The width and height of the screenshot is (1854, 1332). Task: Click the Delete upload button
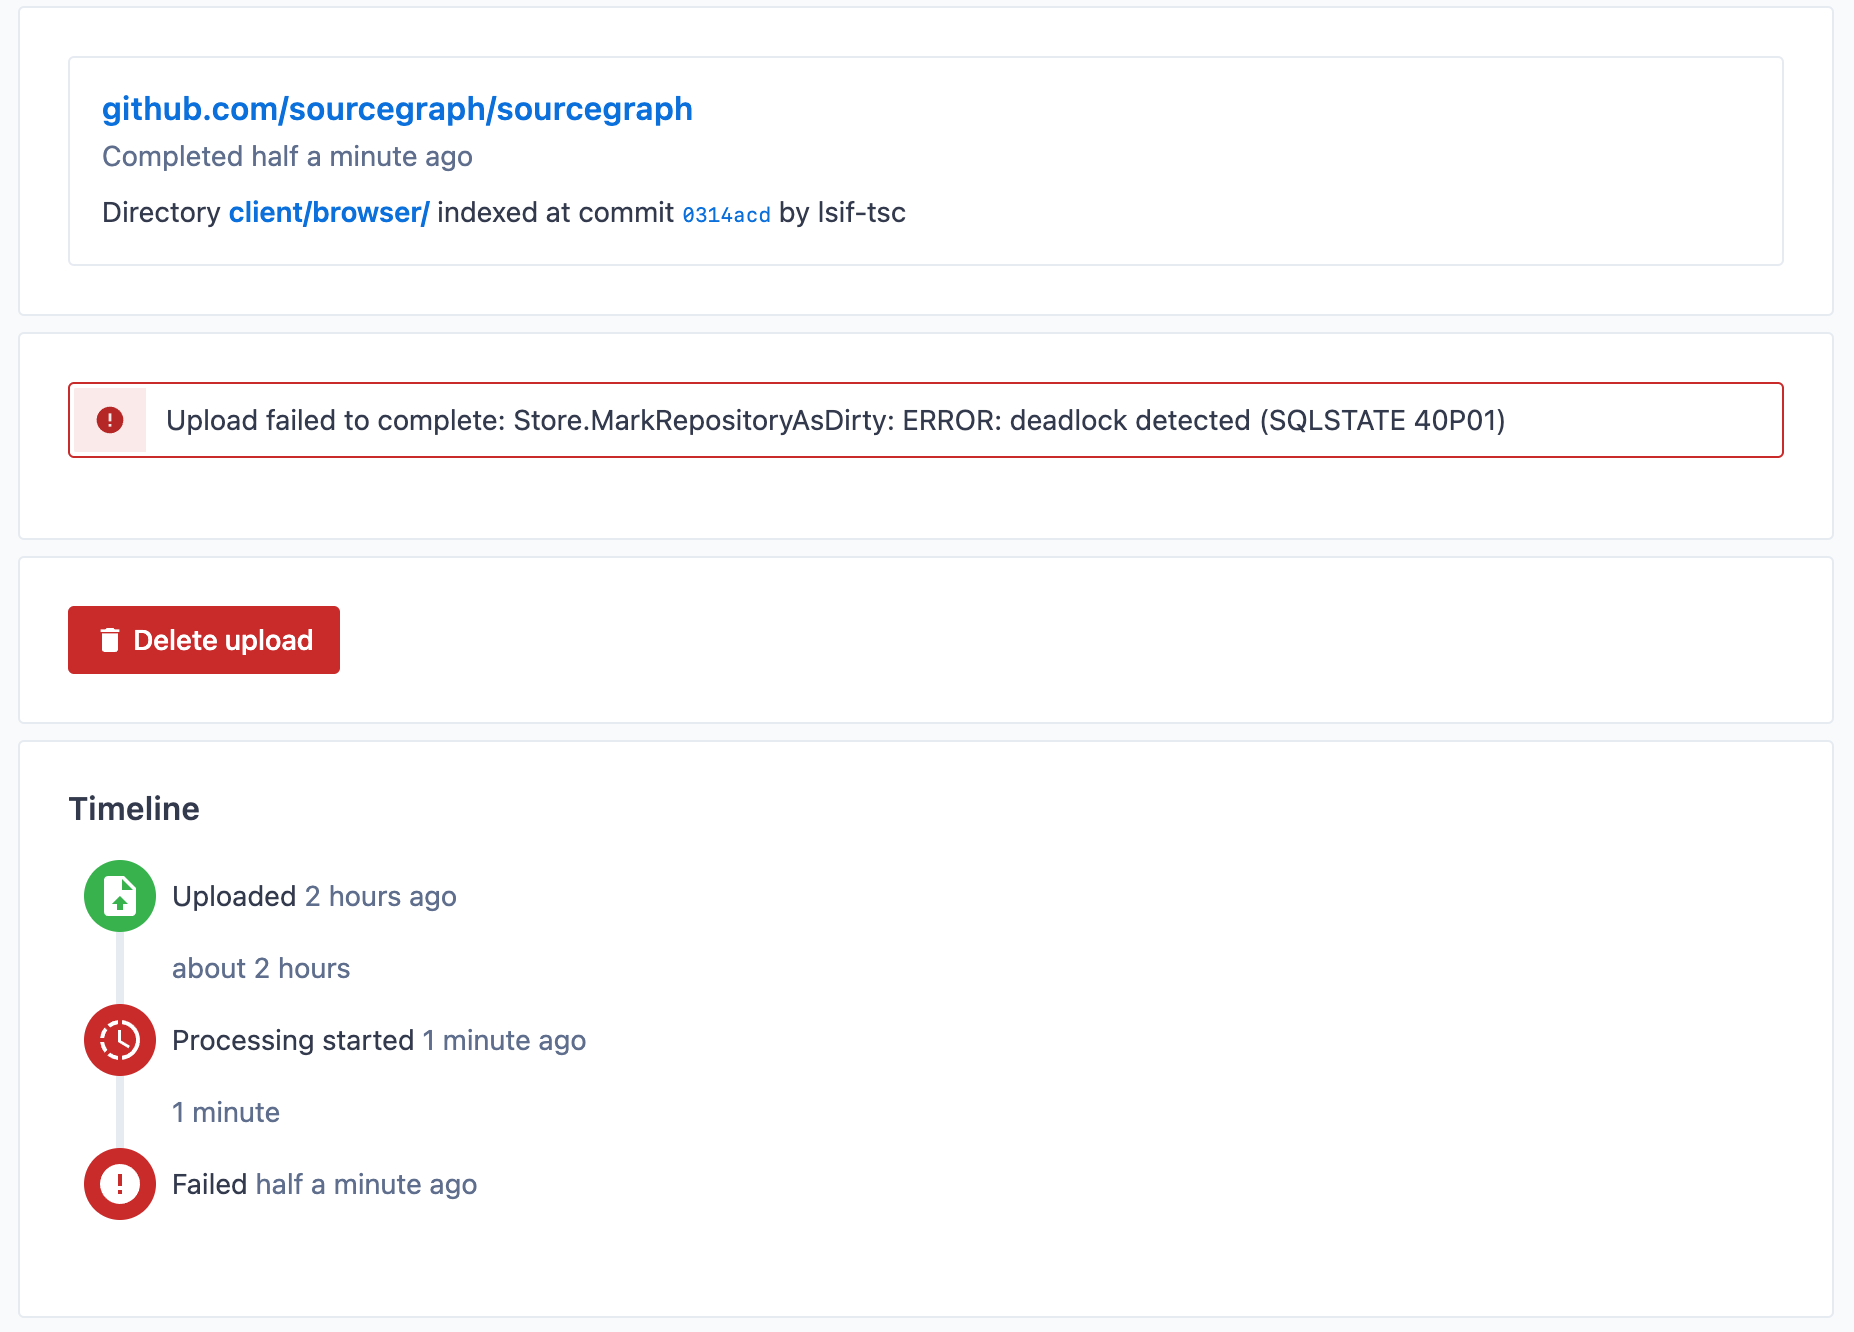coord(204,640)
